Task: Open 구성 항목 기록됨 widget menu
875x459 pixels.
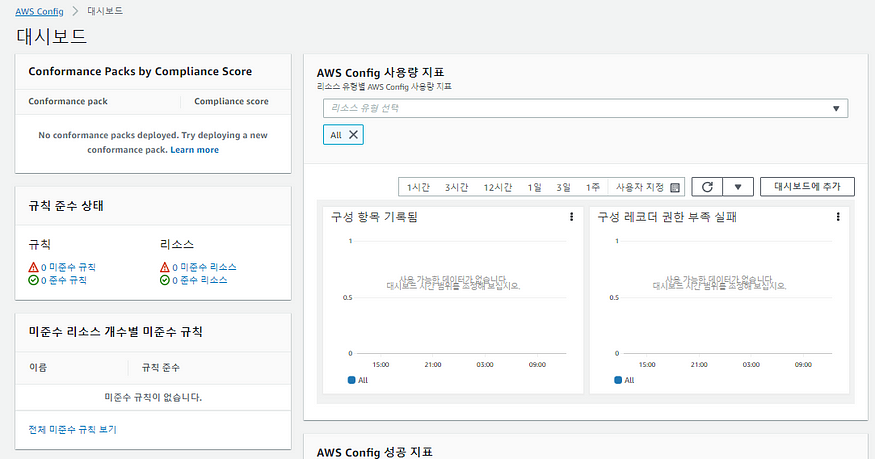Action: 571,217
